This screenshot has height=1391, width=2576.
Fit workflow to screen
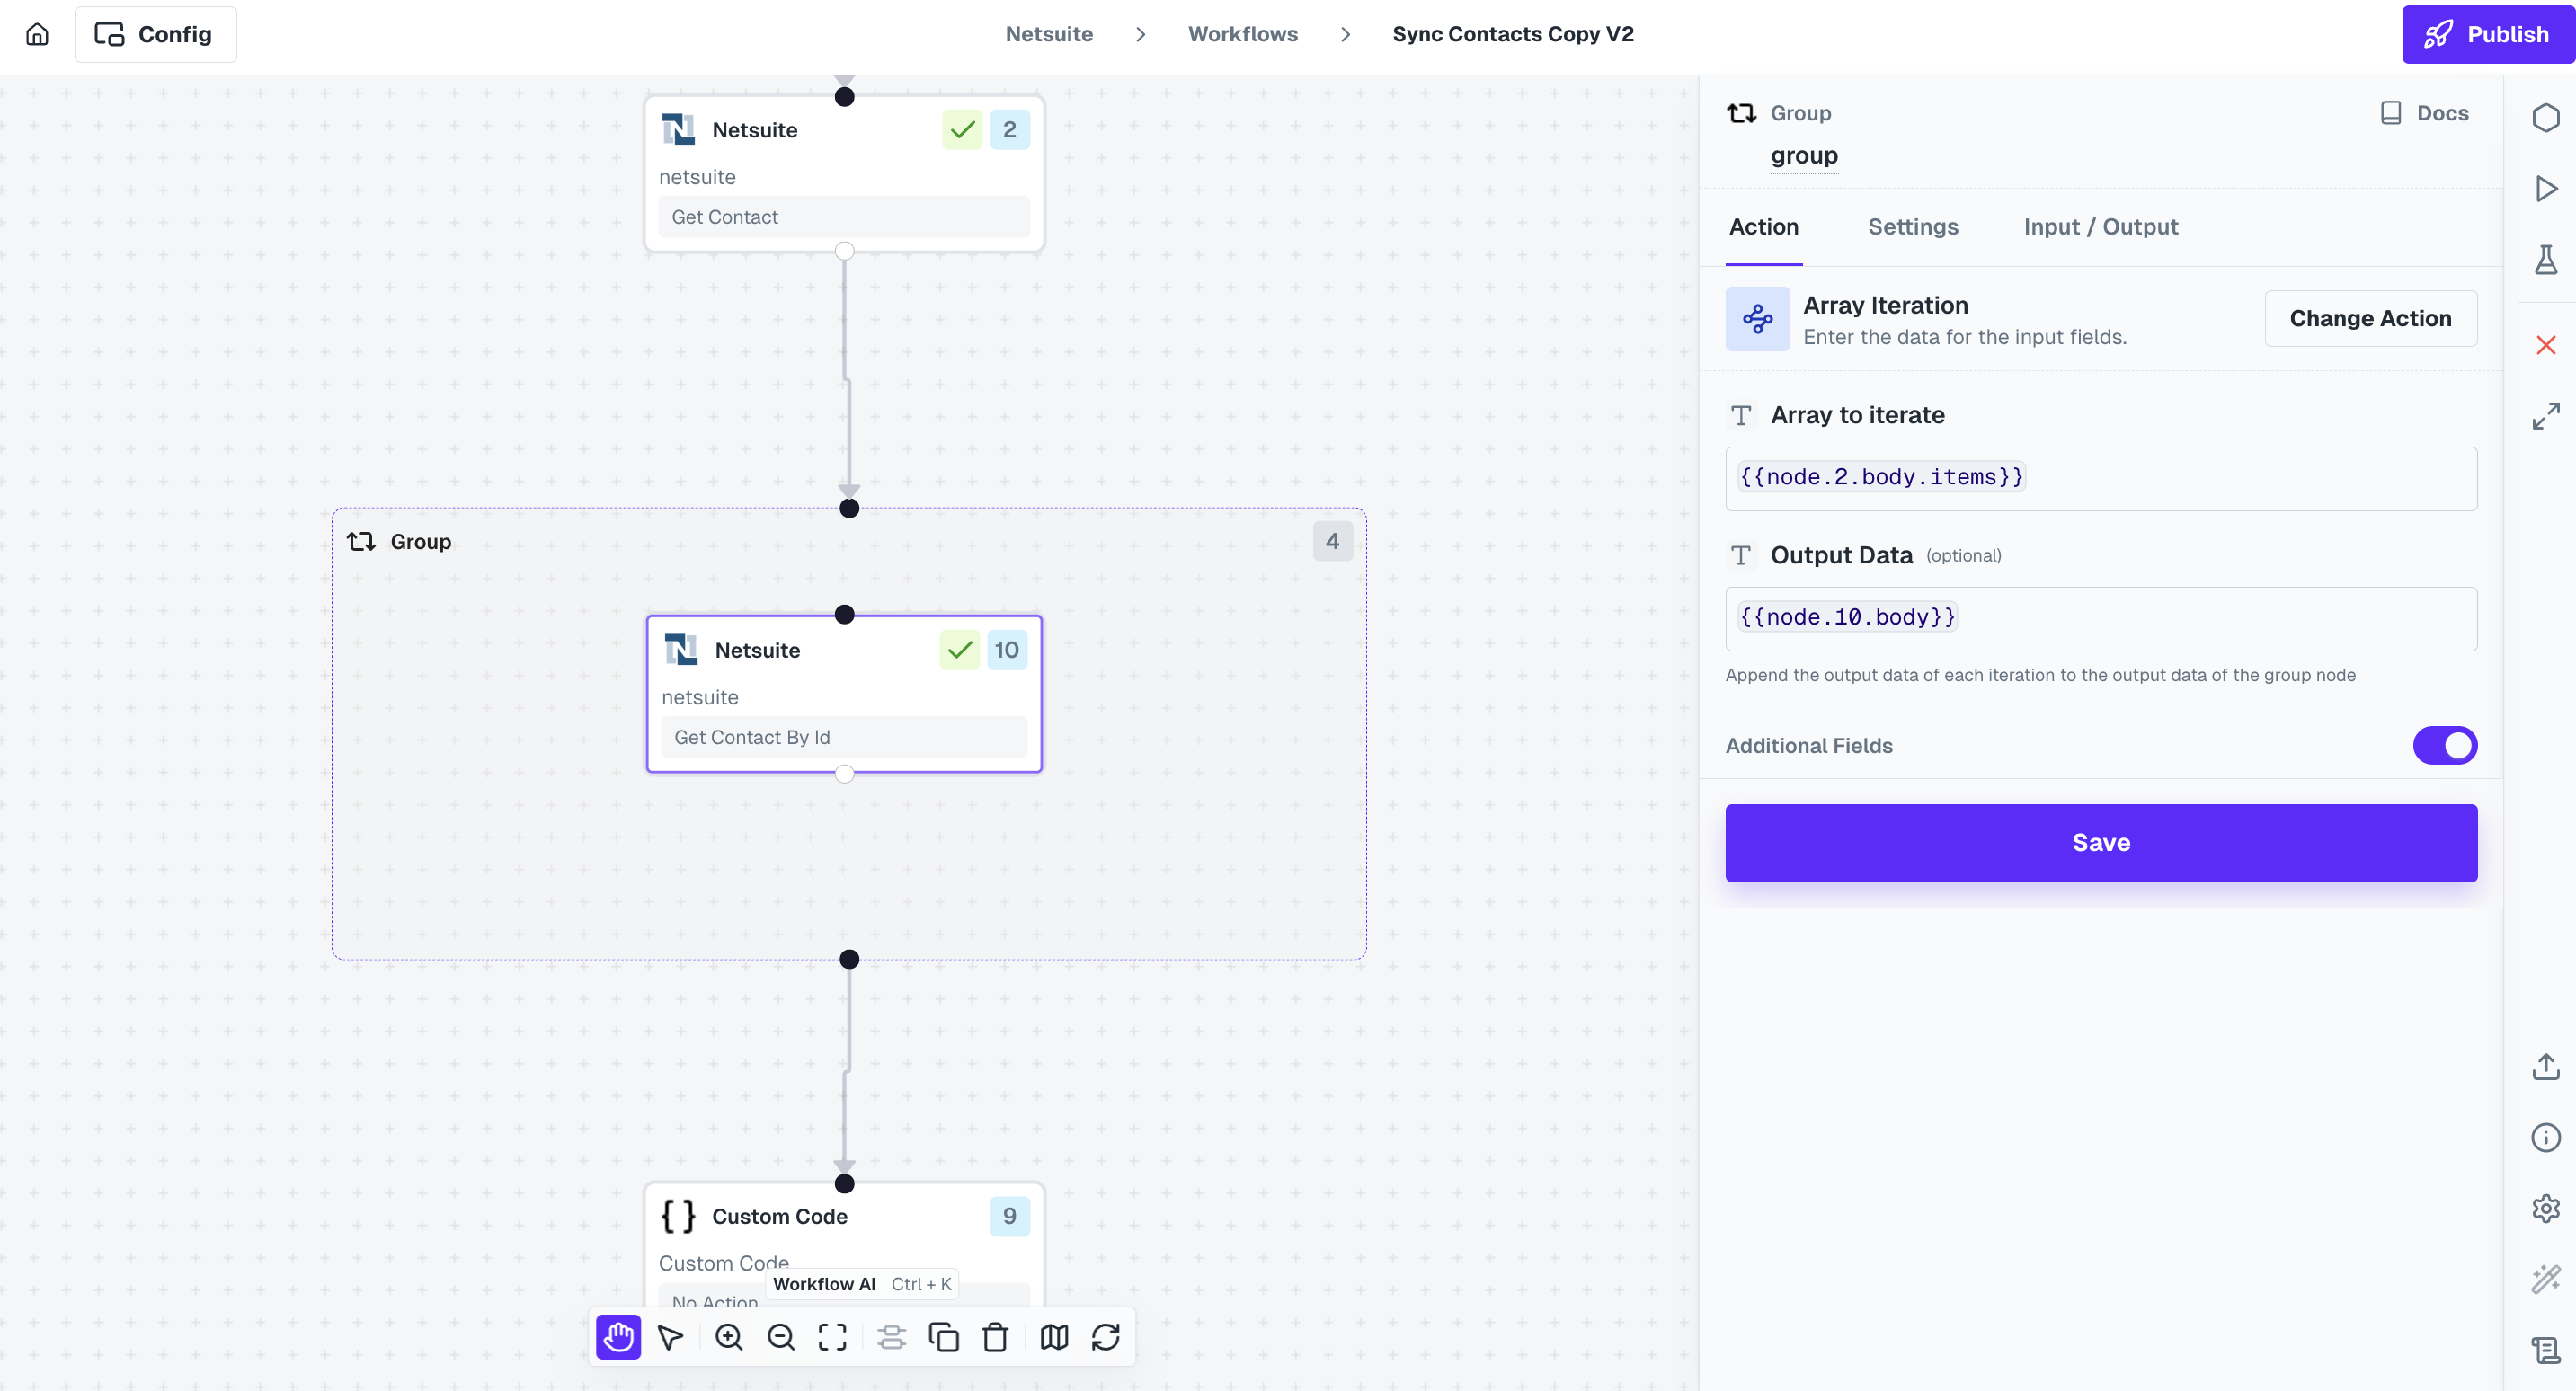click(832, 1337)
